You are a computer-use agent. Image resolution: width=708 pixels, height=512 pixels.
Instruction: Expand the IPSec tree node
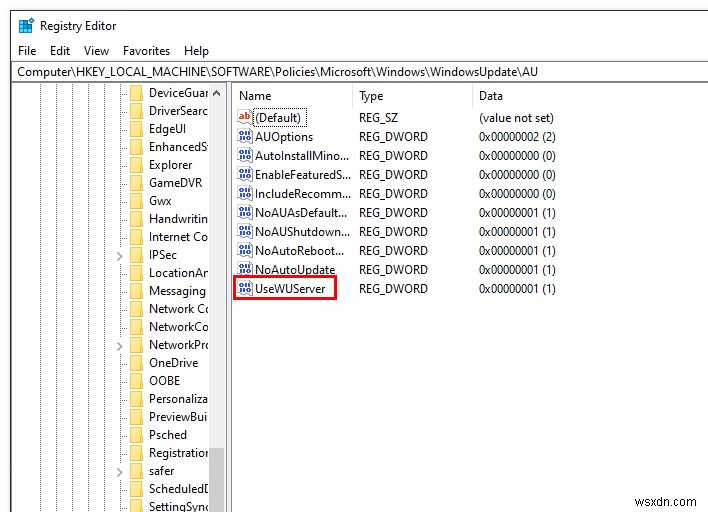pos(120,256)
